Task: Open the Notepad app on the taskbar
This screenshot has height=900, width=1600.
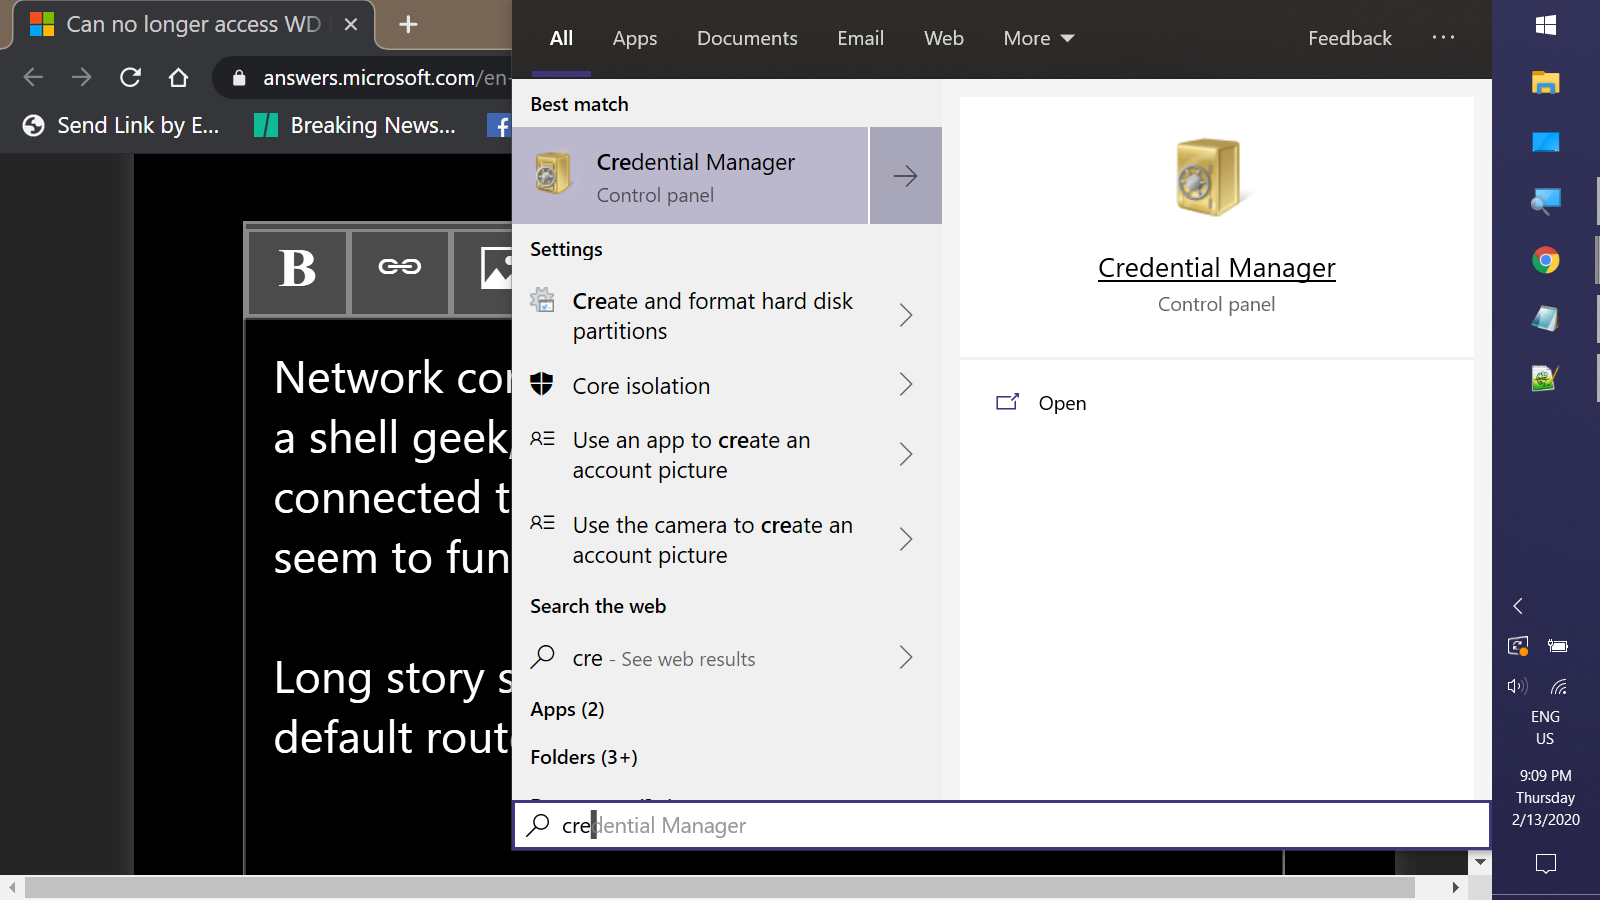Action: [1545, 319]
